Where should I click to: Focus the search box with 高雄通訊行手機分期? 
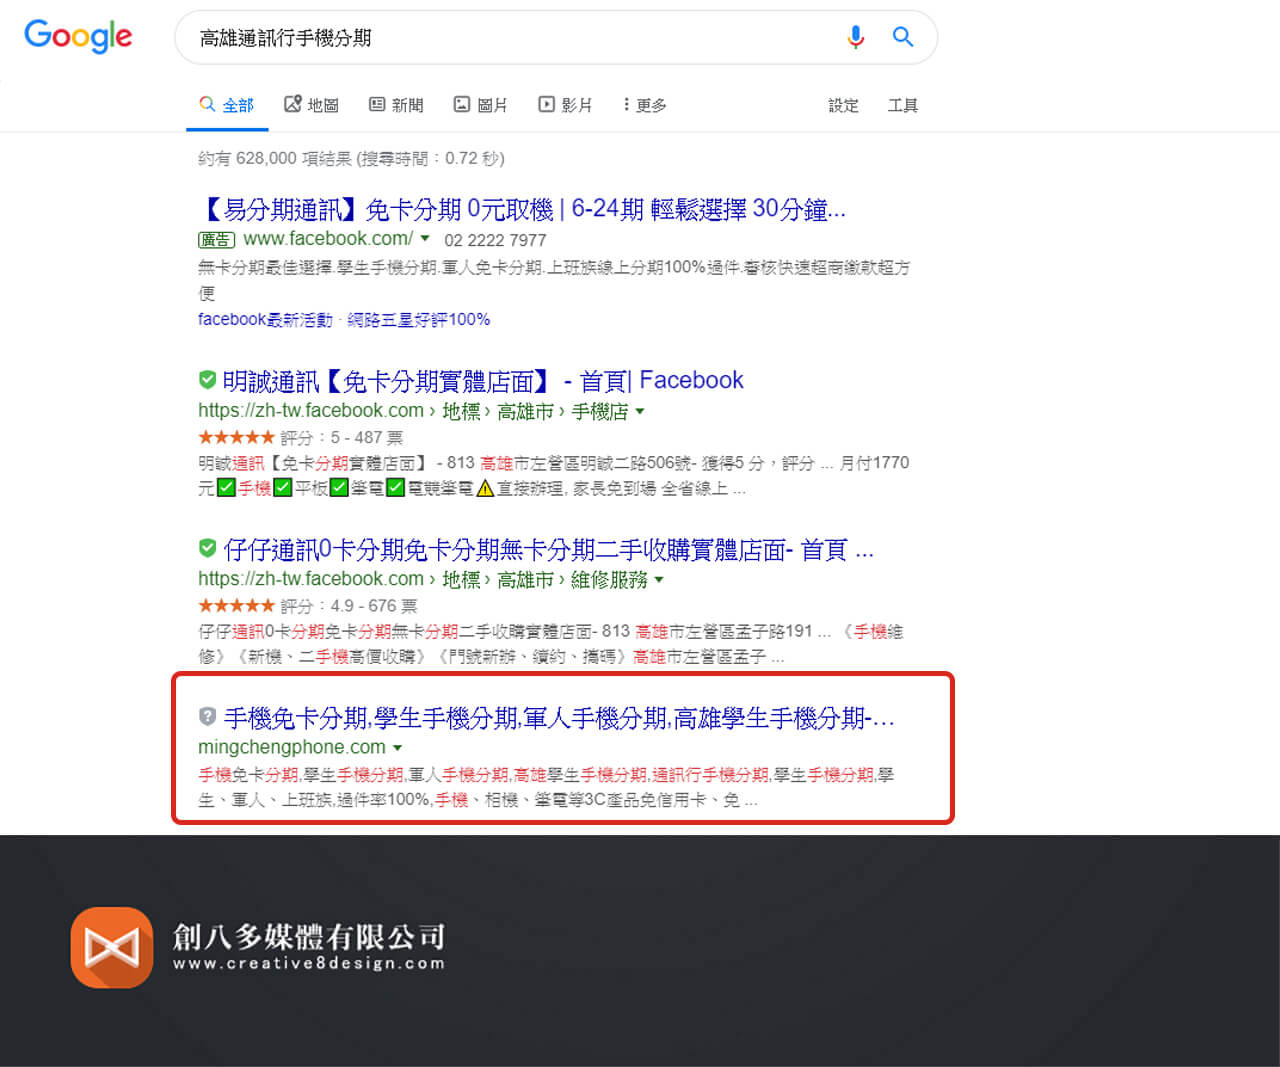[x=555, y=38]
